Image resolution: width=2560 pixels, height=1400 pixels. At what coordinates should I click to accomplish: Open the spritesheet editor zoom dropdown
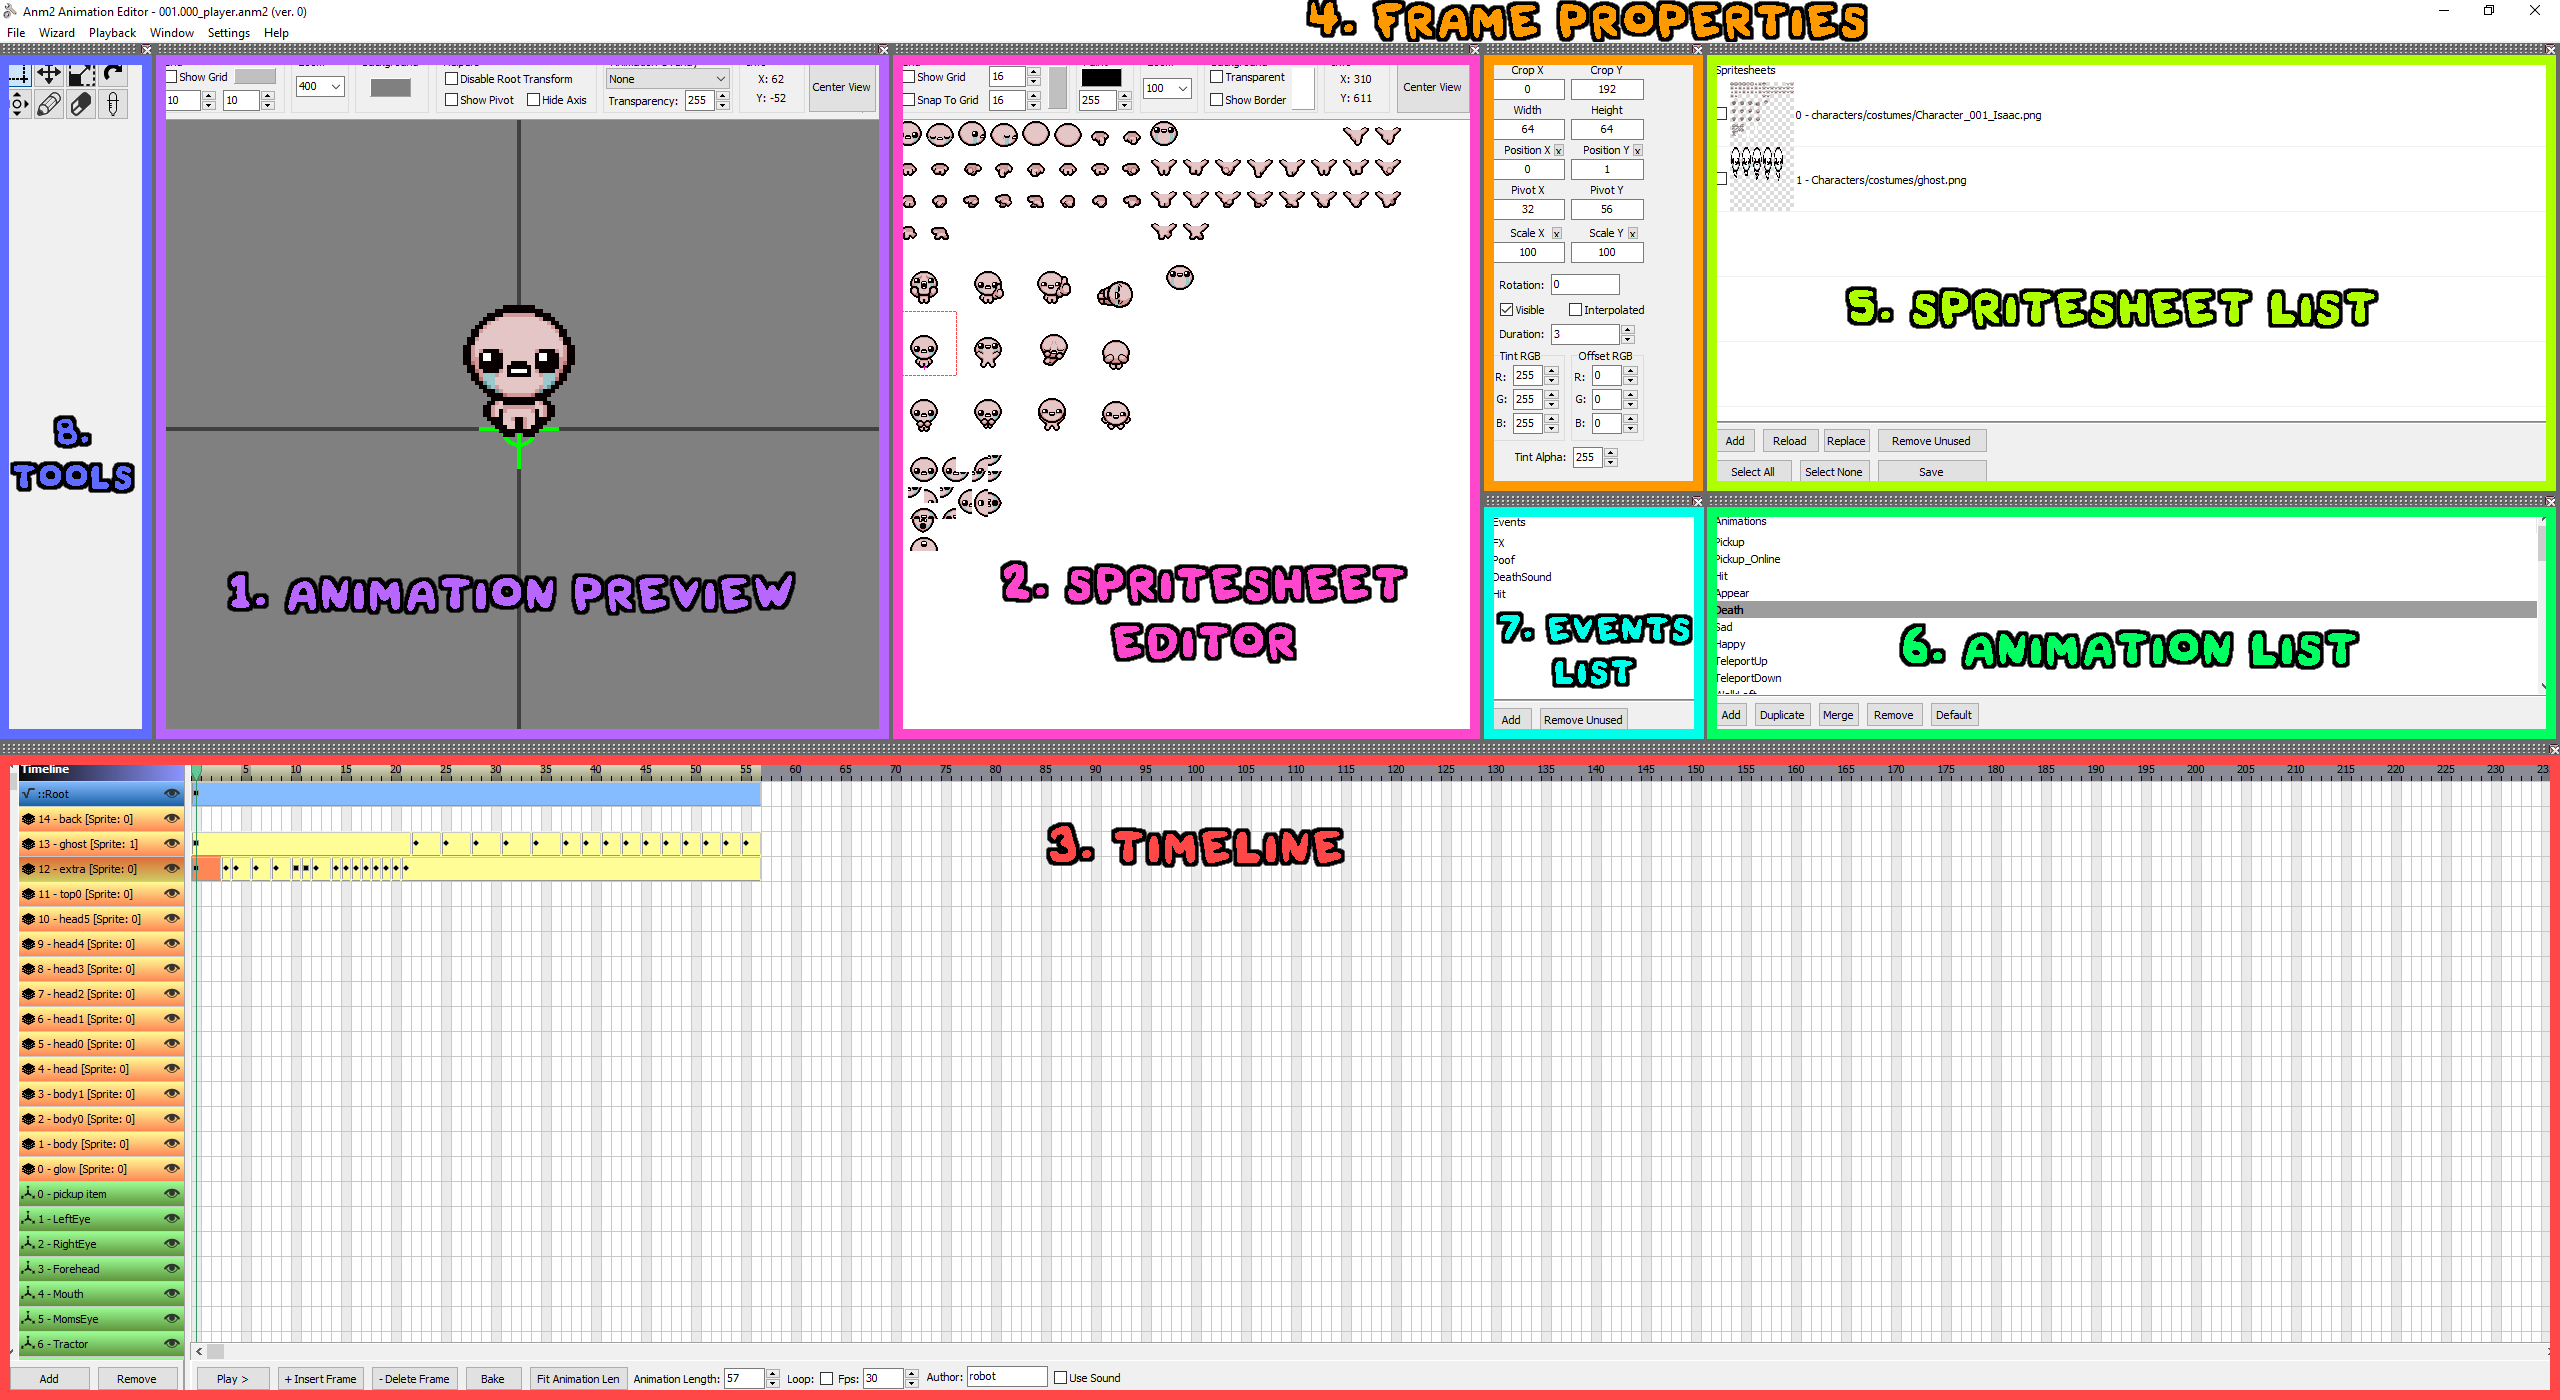1166,88
